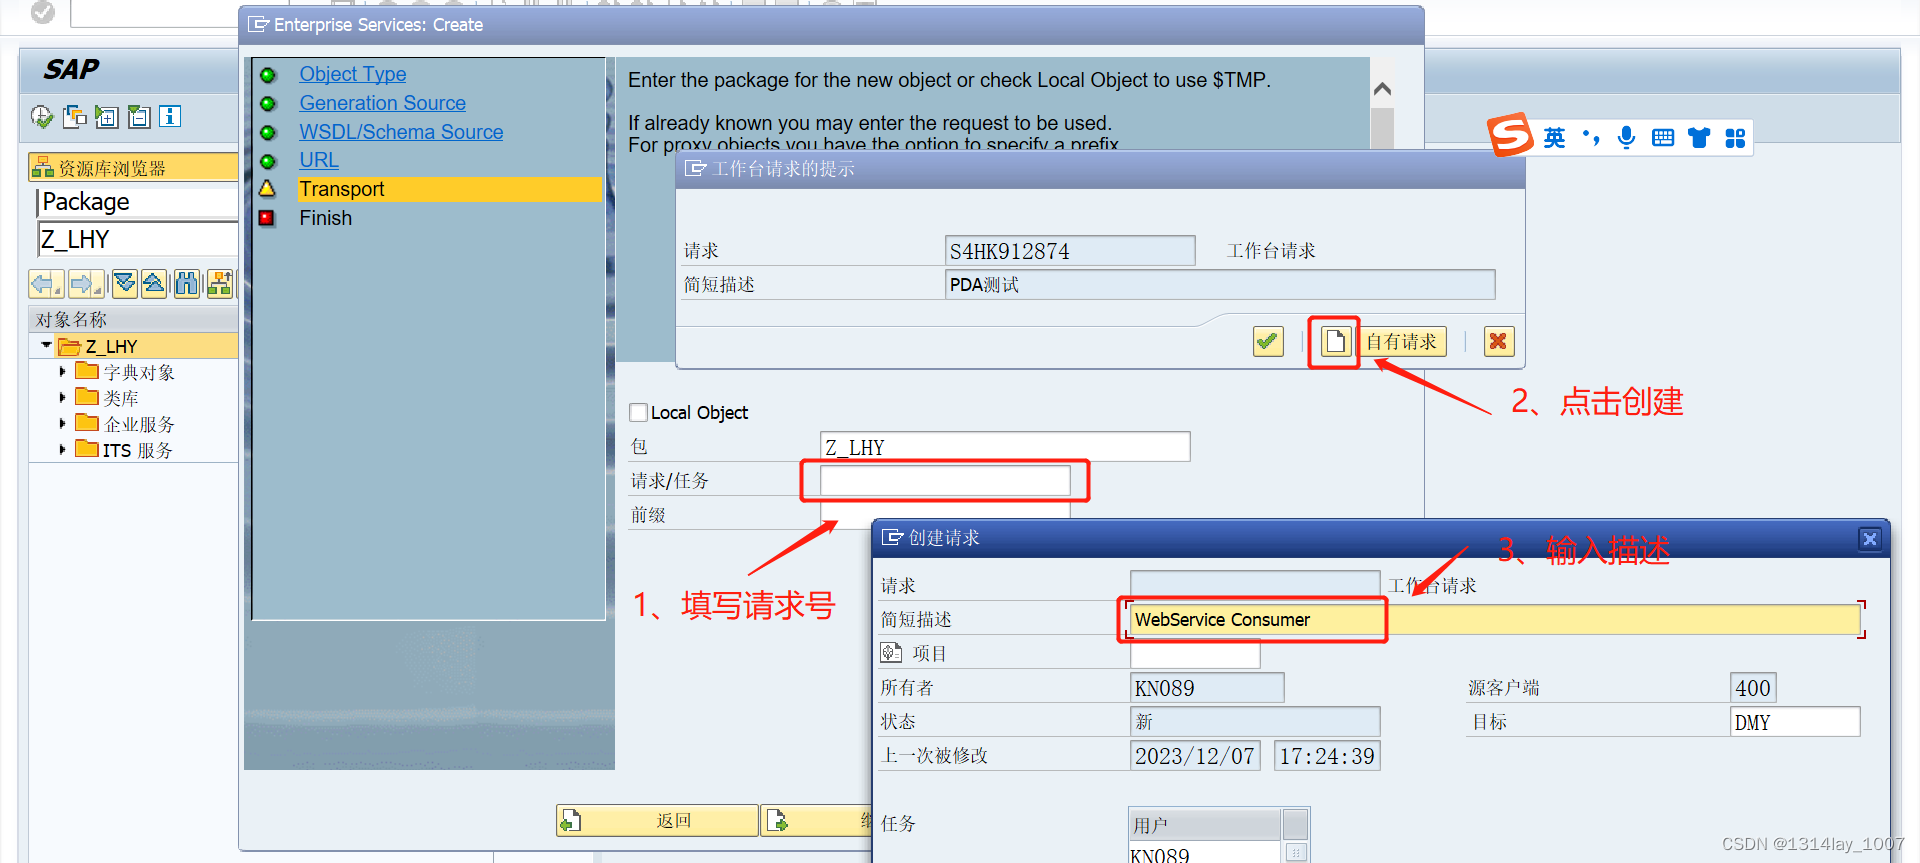Viewport: 1920px width, 863px height.
Task: Click the microphone voice input icon
Action: (1627, 138)
